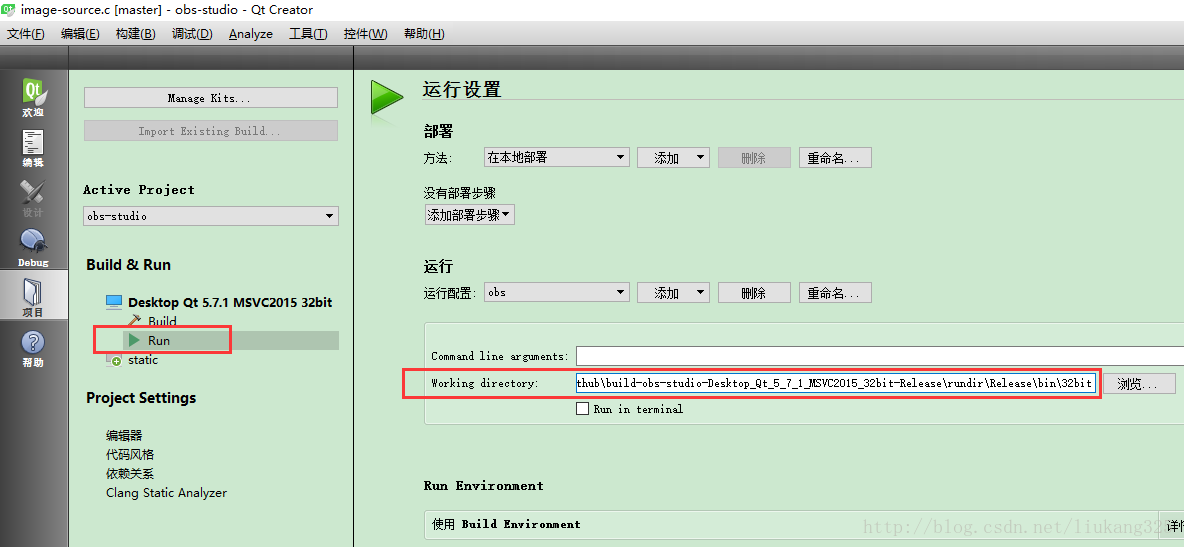Open the deploy 添加 dropdown button
The width and height of the screenshot is (1184, 547).
[673, 157]
